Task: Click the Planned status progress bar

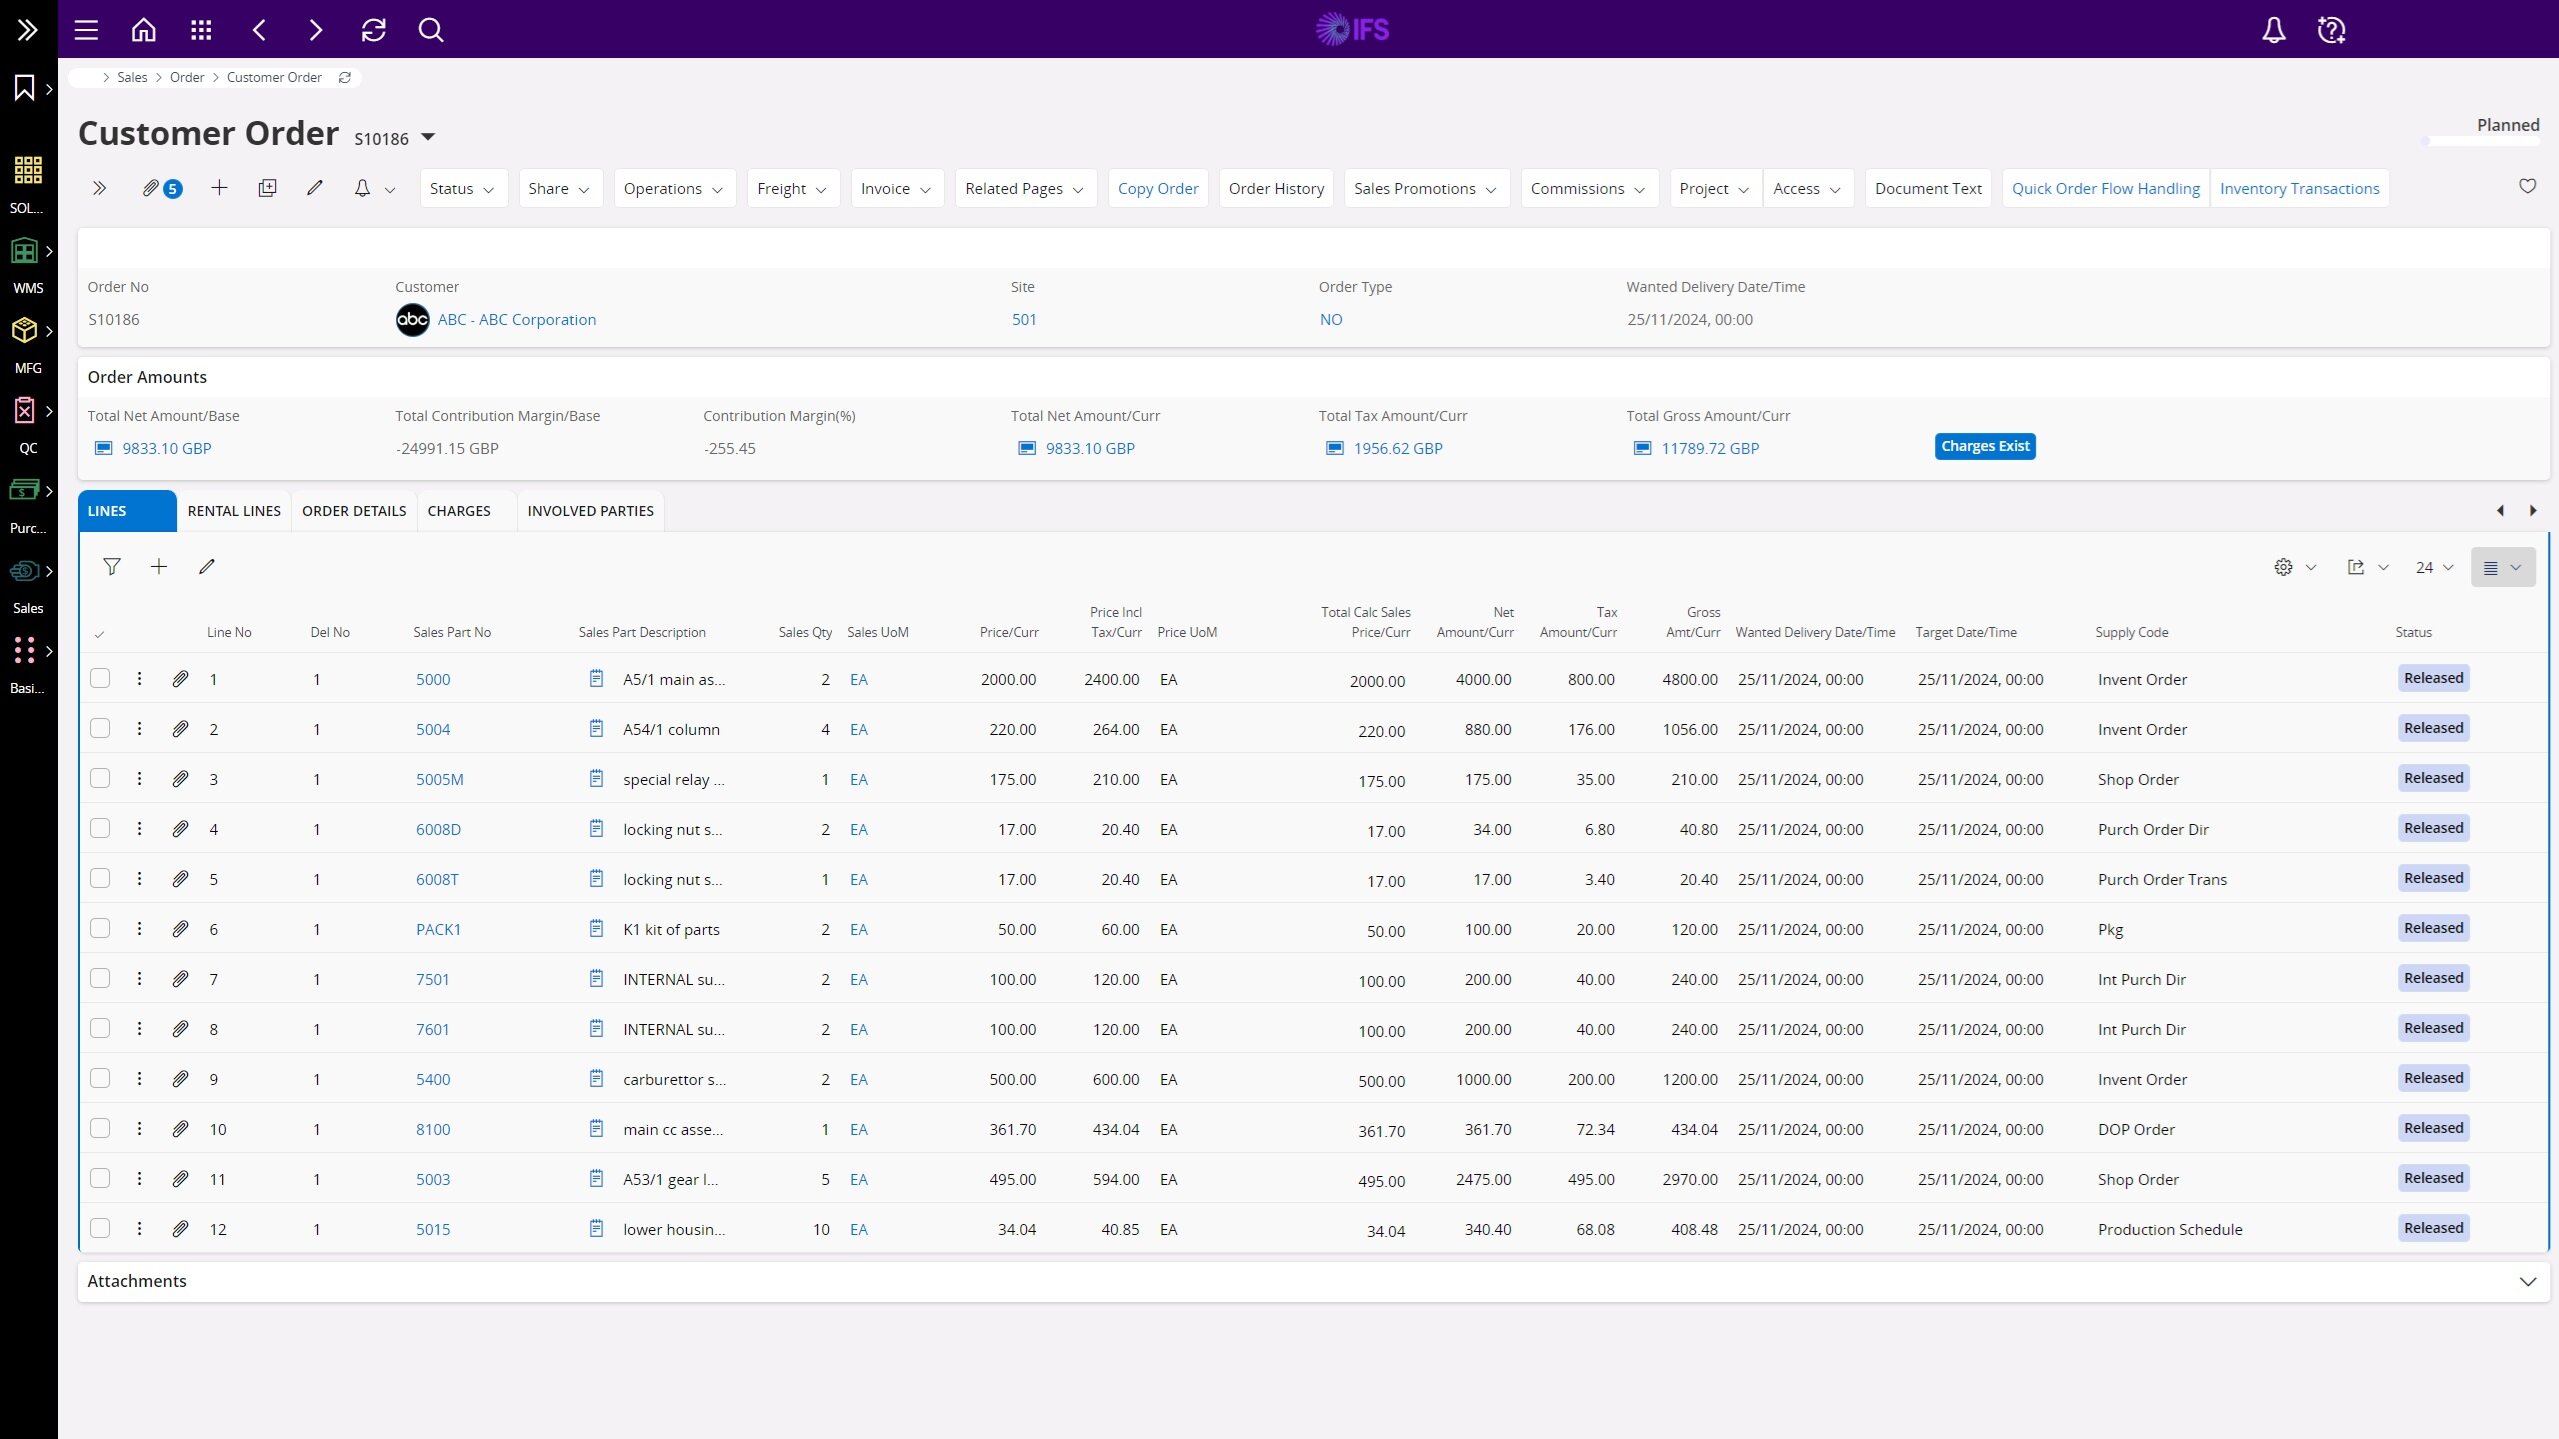Action: pyautogui.click(x=2481, y=141)
